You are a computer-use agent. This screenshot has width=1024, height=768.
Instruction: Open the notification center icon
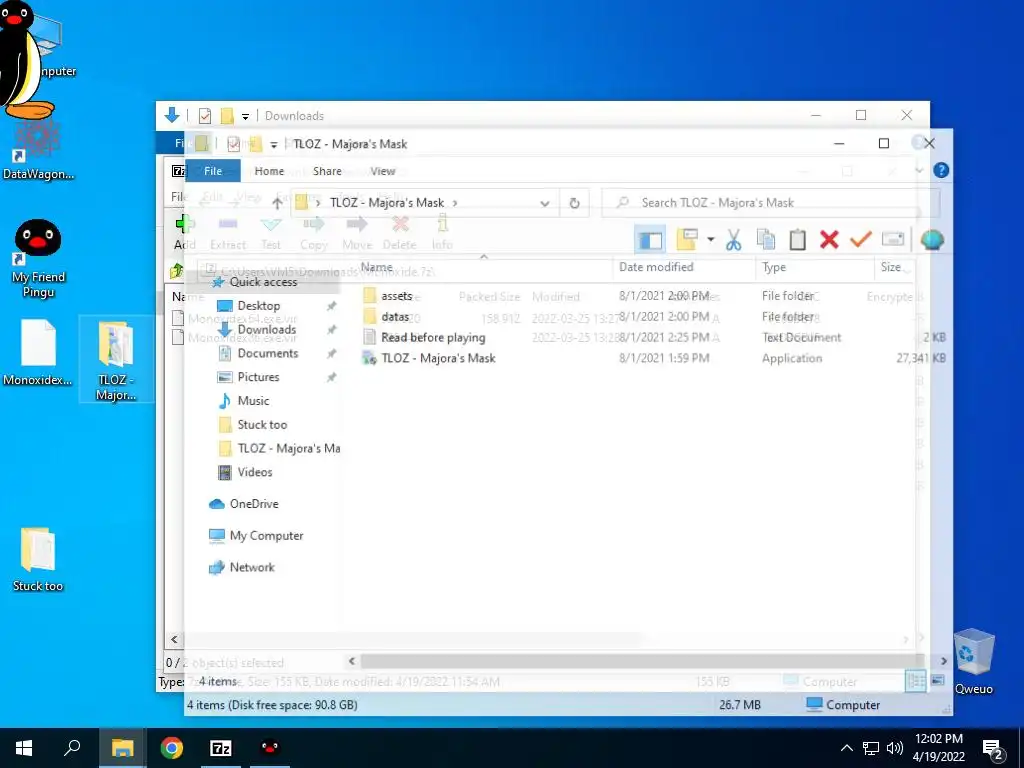[x=993, y=750]
